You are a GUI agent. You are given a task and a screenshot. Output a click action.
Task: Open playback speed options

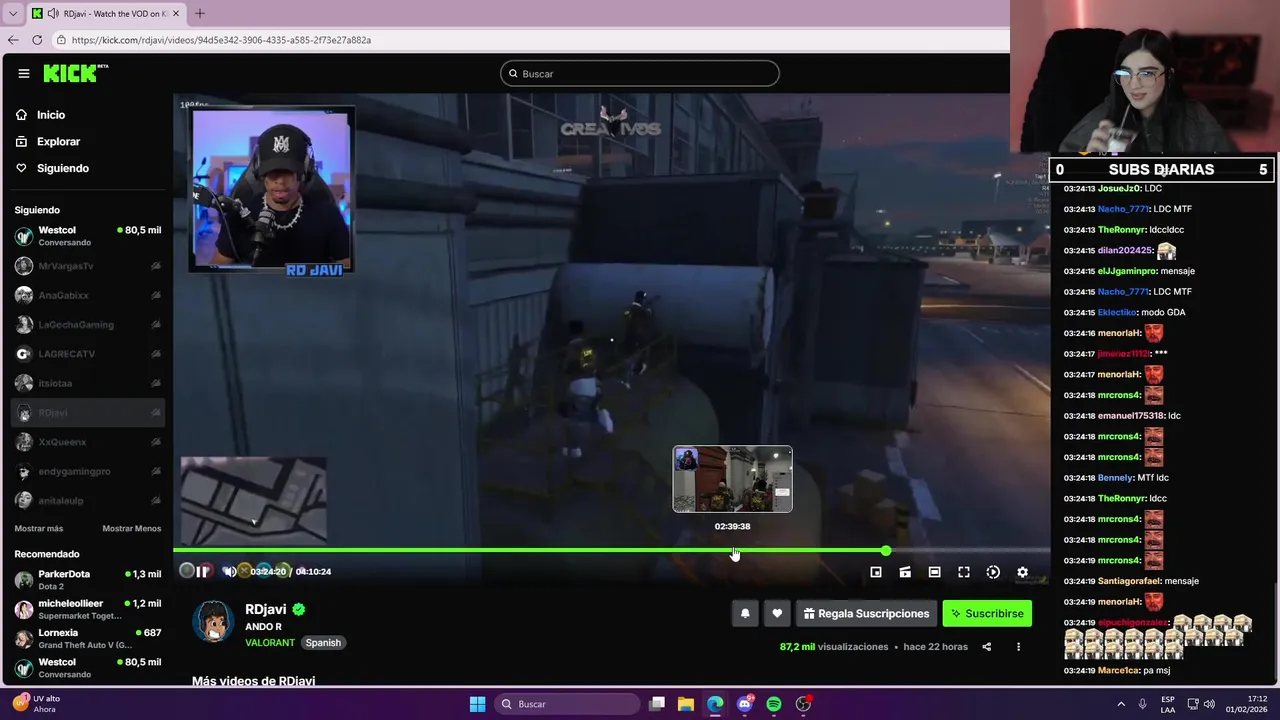click(x=993, y=572)
